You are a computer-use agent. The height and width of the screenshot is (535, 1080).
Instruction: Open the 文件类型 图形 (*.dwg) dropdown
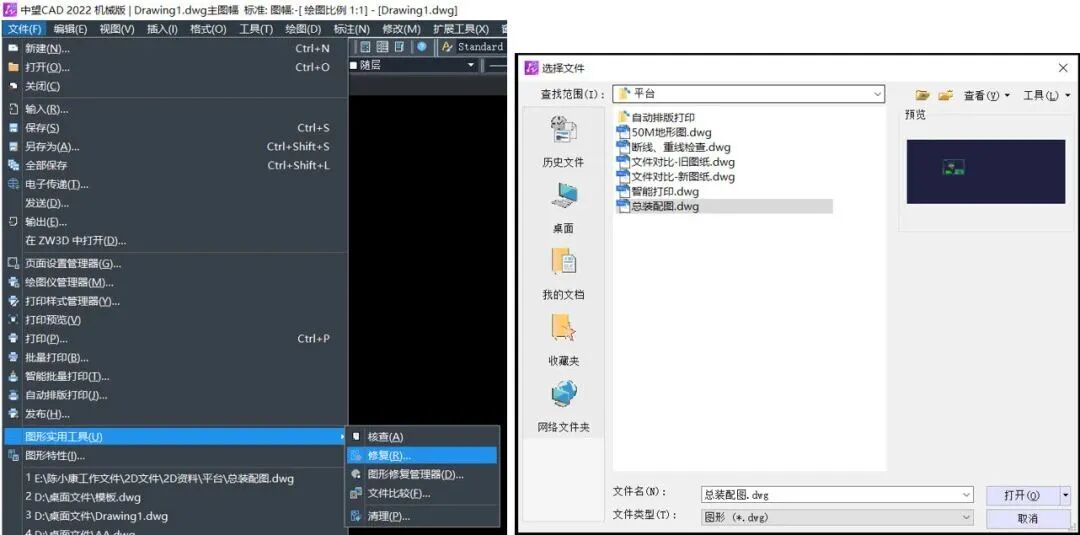[x=836, y=516]
